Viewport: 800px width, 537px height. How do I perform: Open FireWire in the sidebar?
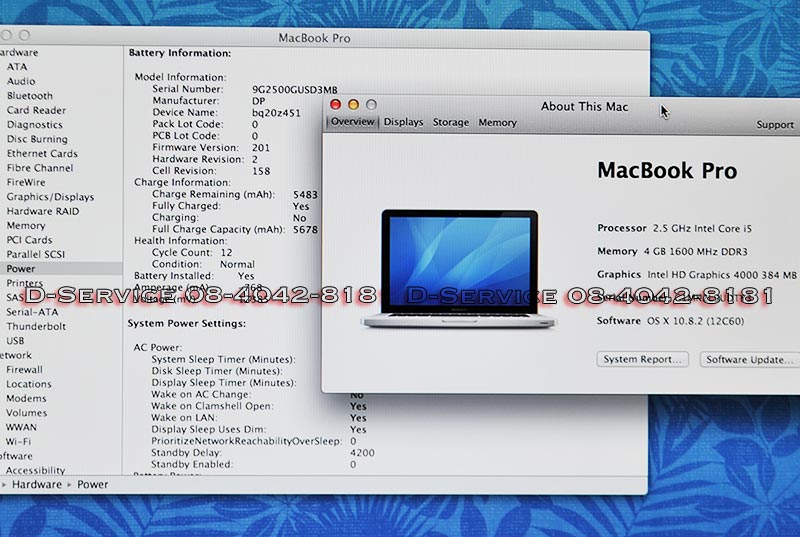click(26, 182)
